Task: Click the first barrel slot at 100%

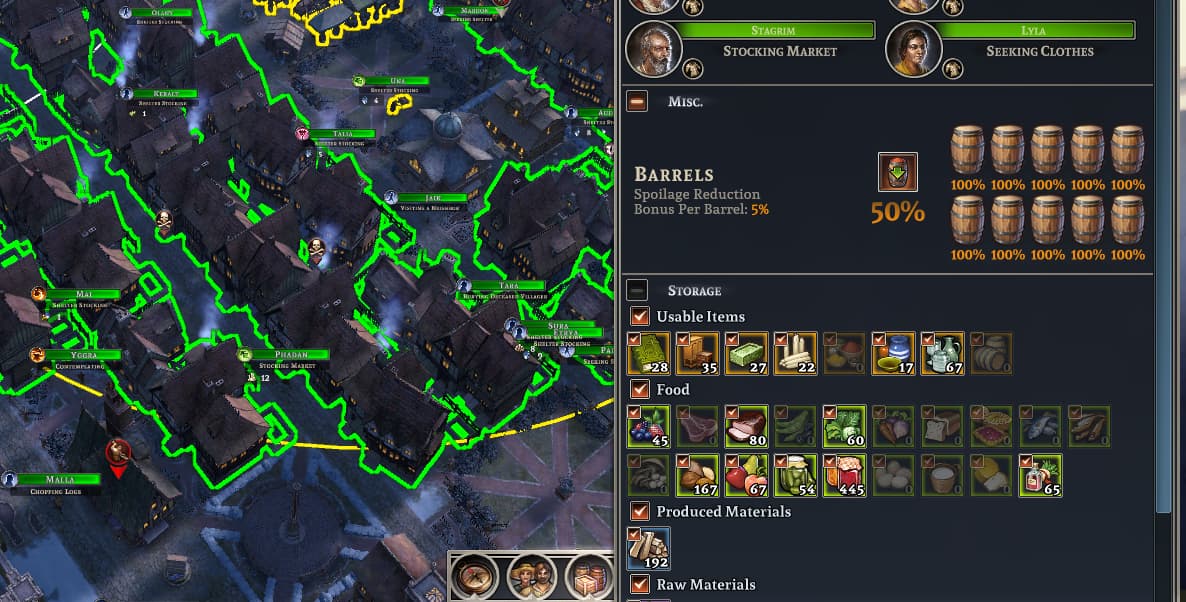Action: [x=967, y=150]
